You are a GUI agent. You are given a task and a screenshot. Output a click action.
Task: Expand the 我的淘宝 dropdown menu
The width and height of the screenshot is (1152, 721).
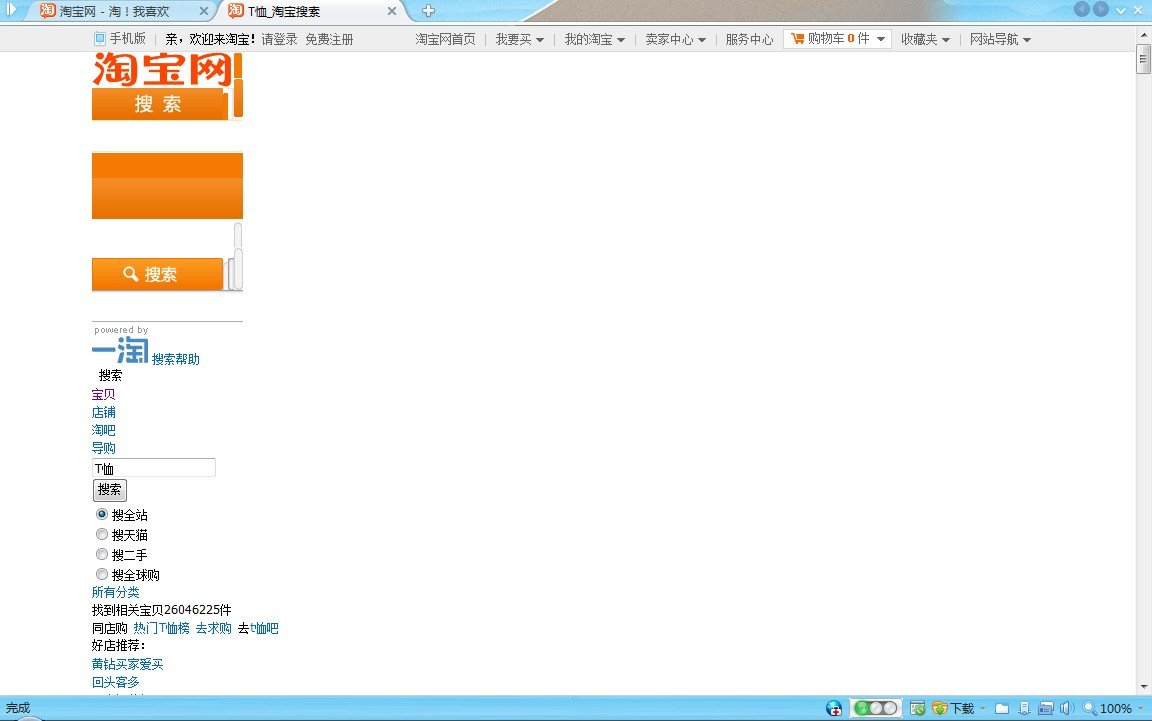pos(594,40)
